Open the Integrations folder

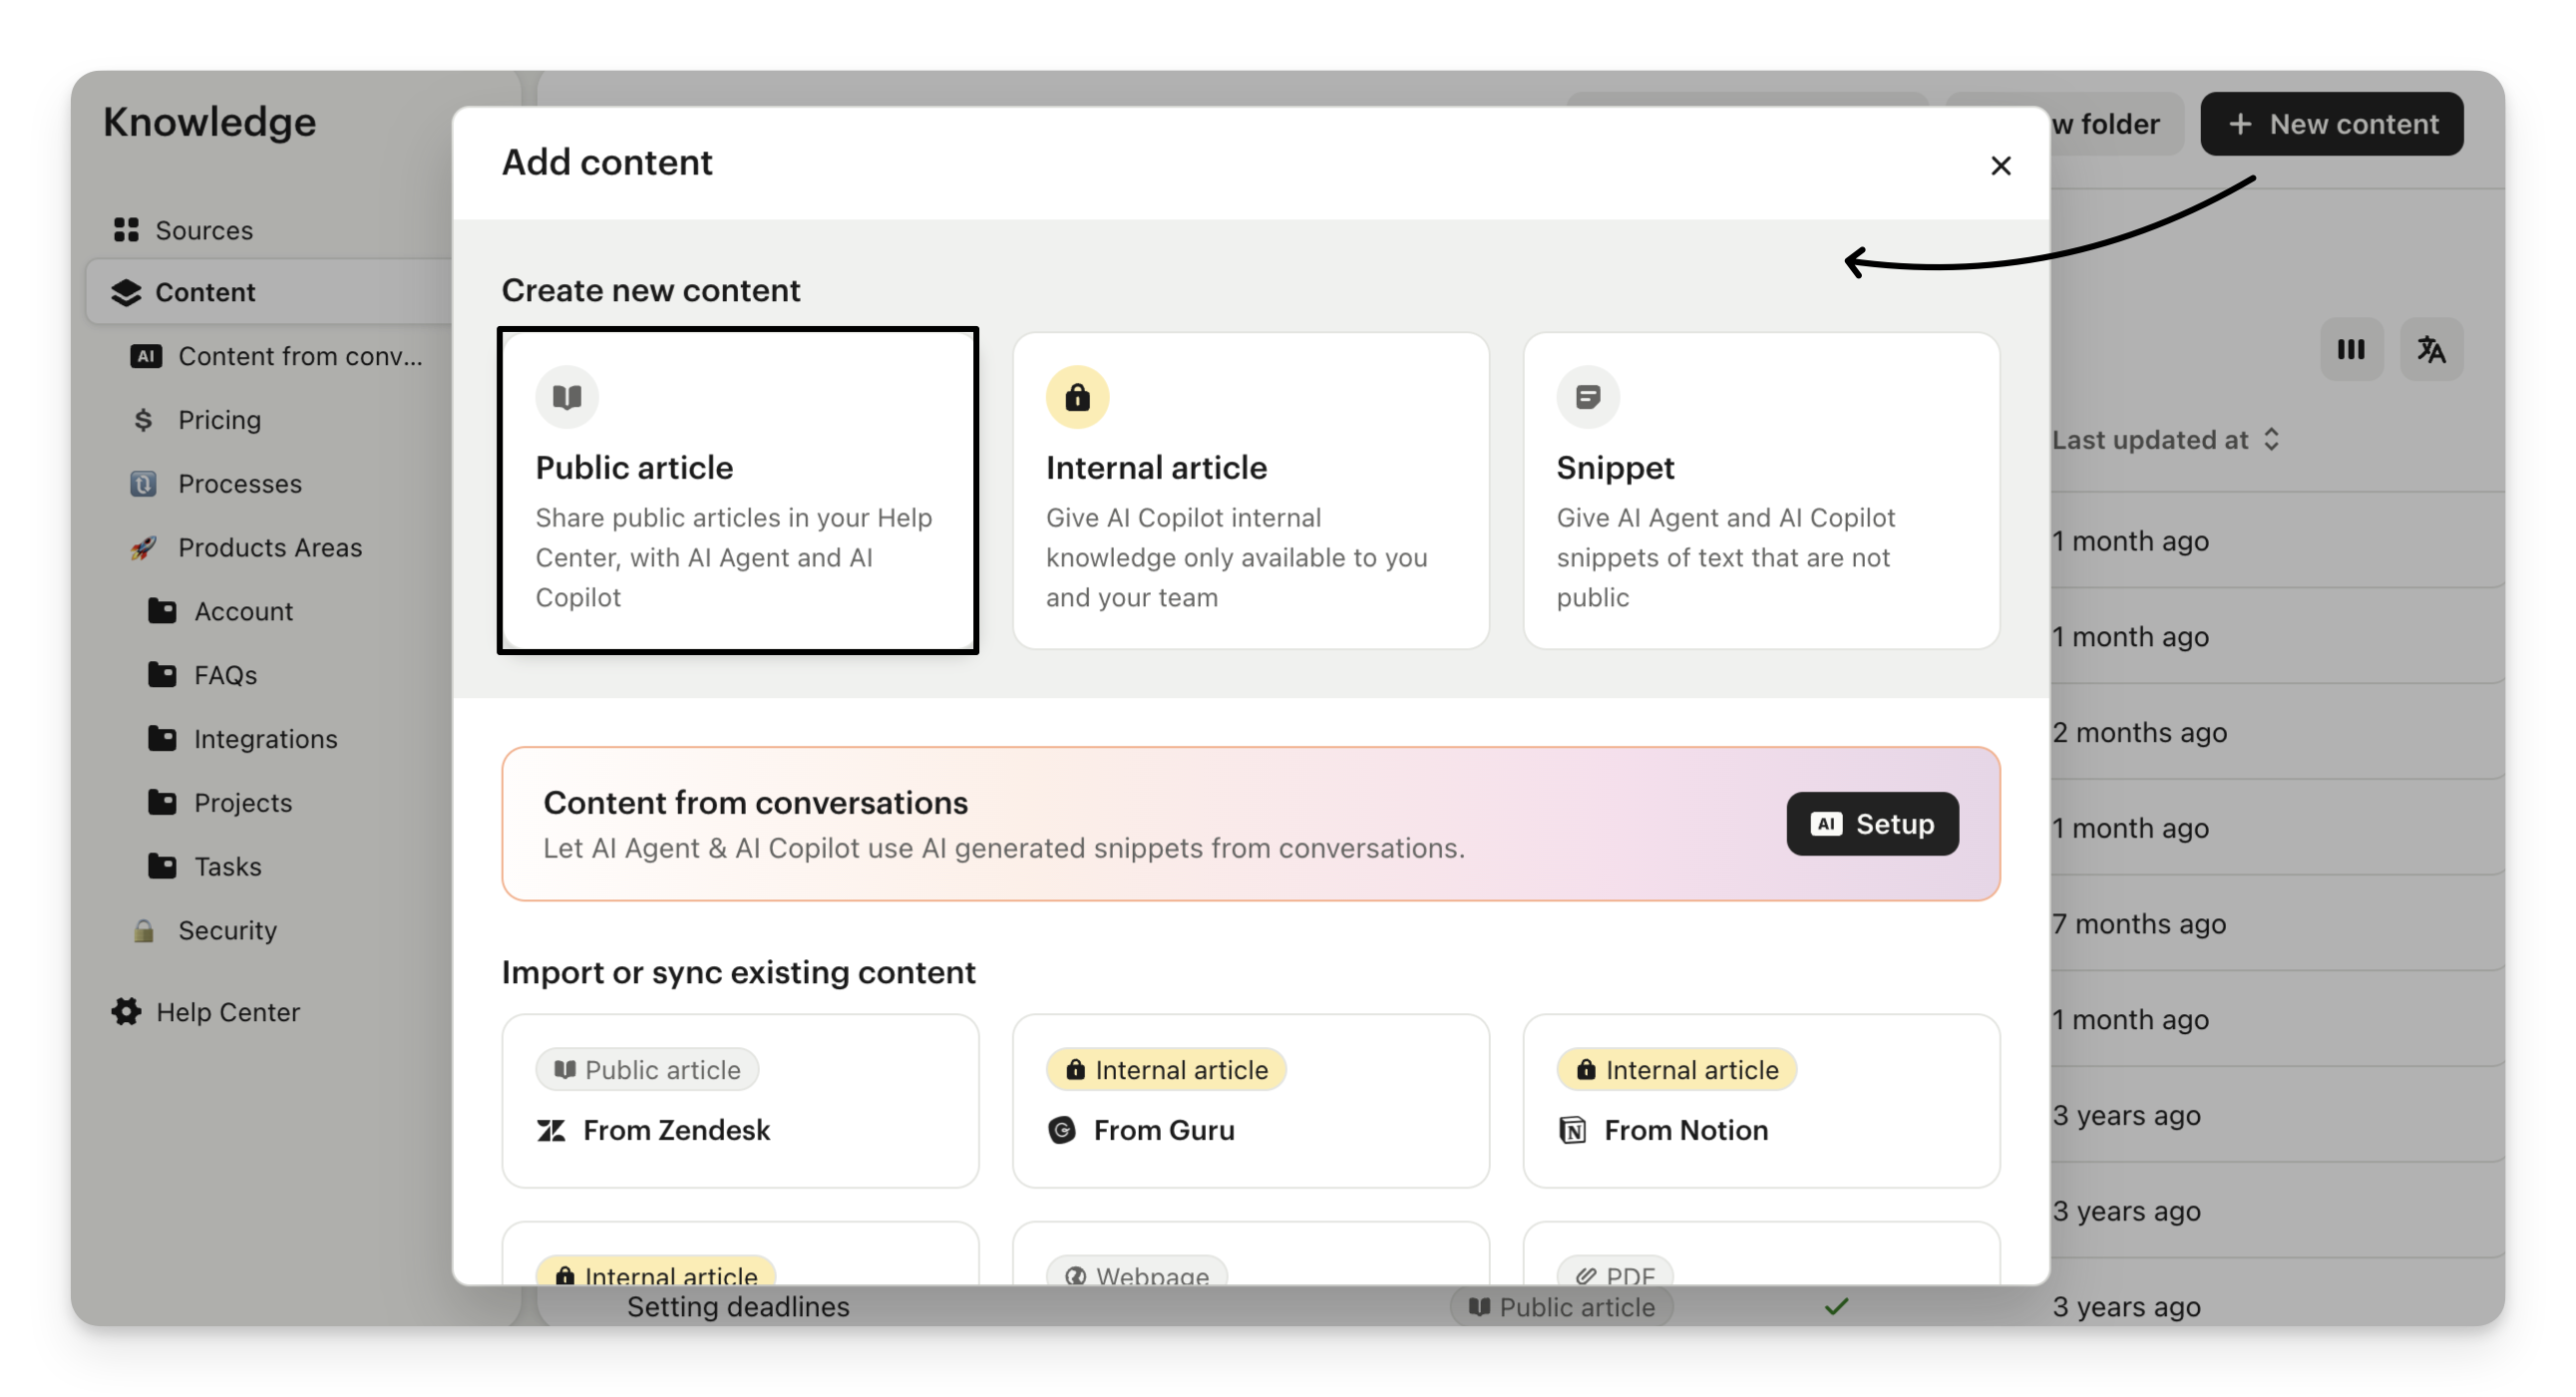point(265,739)
